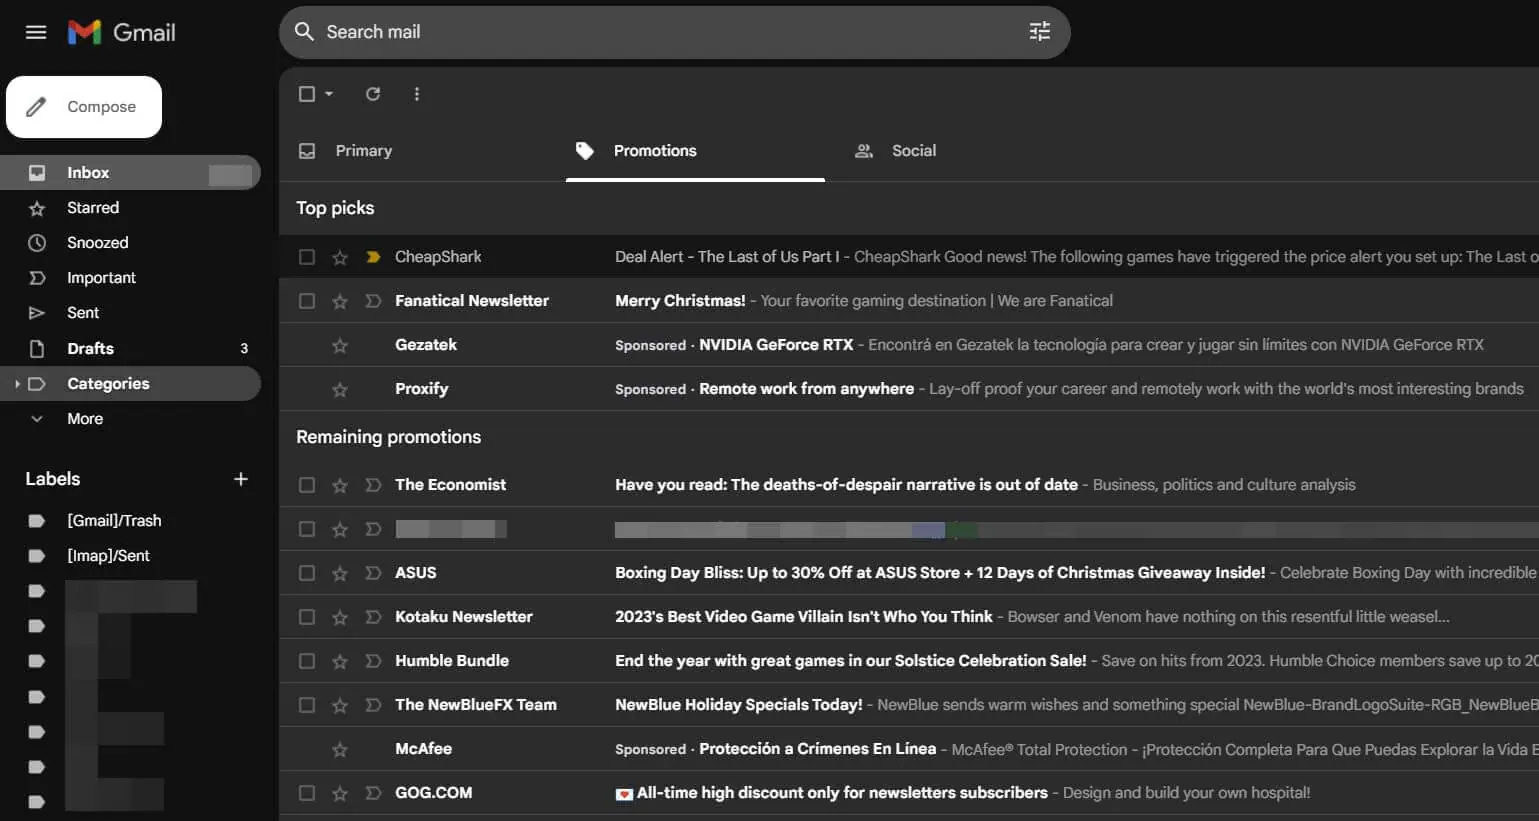Select the Fanatical Newsletter email checkbox
Screen dimensions: 1539x821
307,301
